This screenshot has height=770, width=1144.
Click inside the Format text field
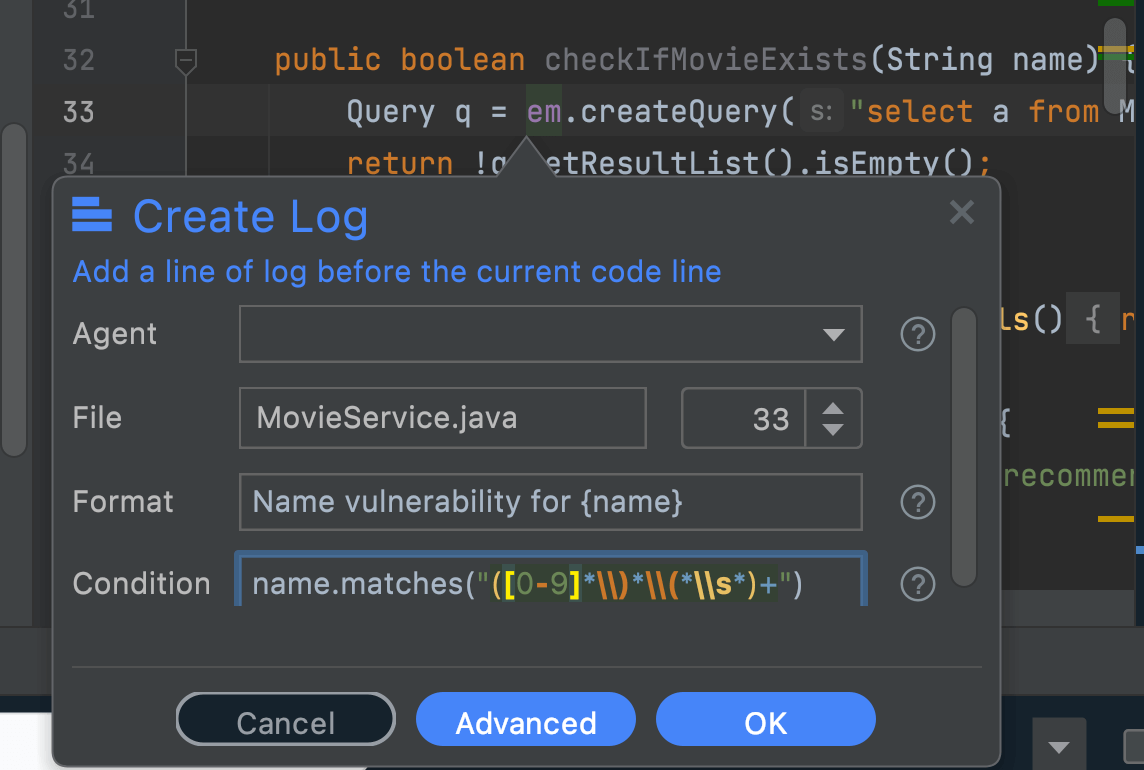(550, 502)
